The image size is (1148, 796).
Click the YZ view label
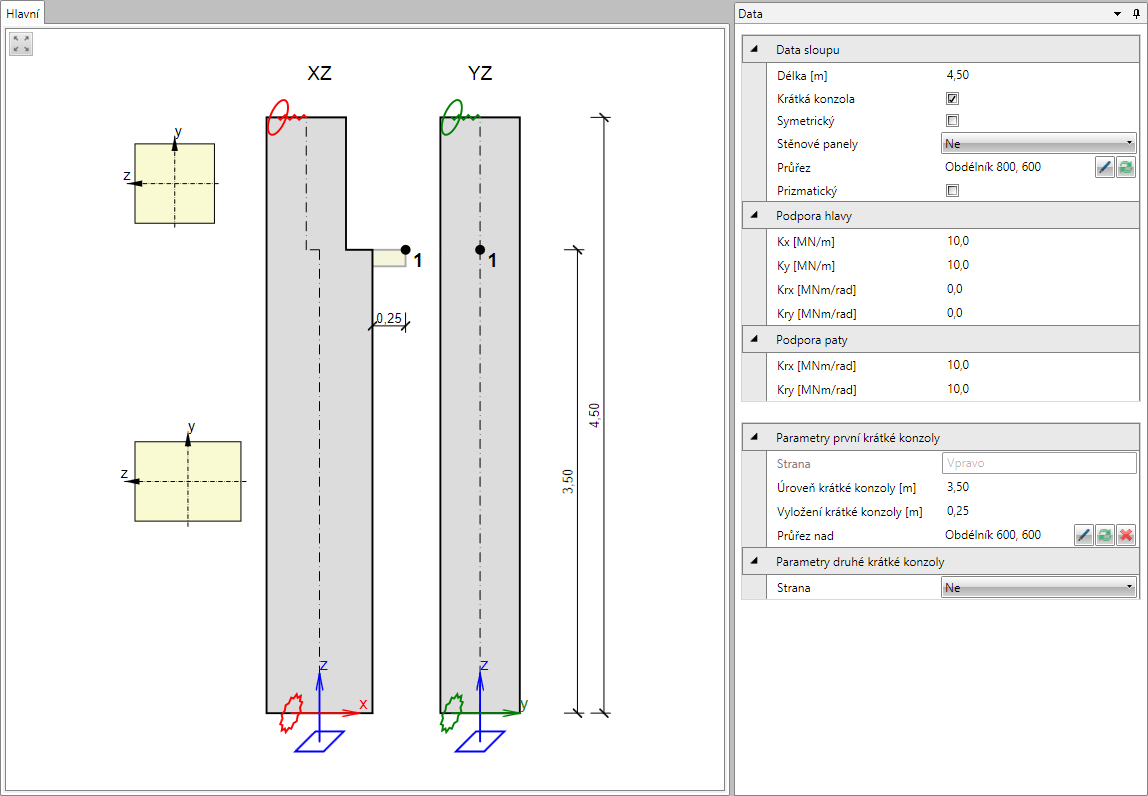point(480,73)
